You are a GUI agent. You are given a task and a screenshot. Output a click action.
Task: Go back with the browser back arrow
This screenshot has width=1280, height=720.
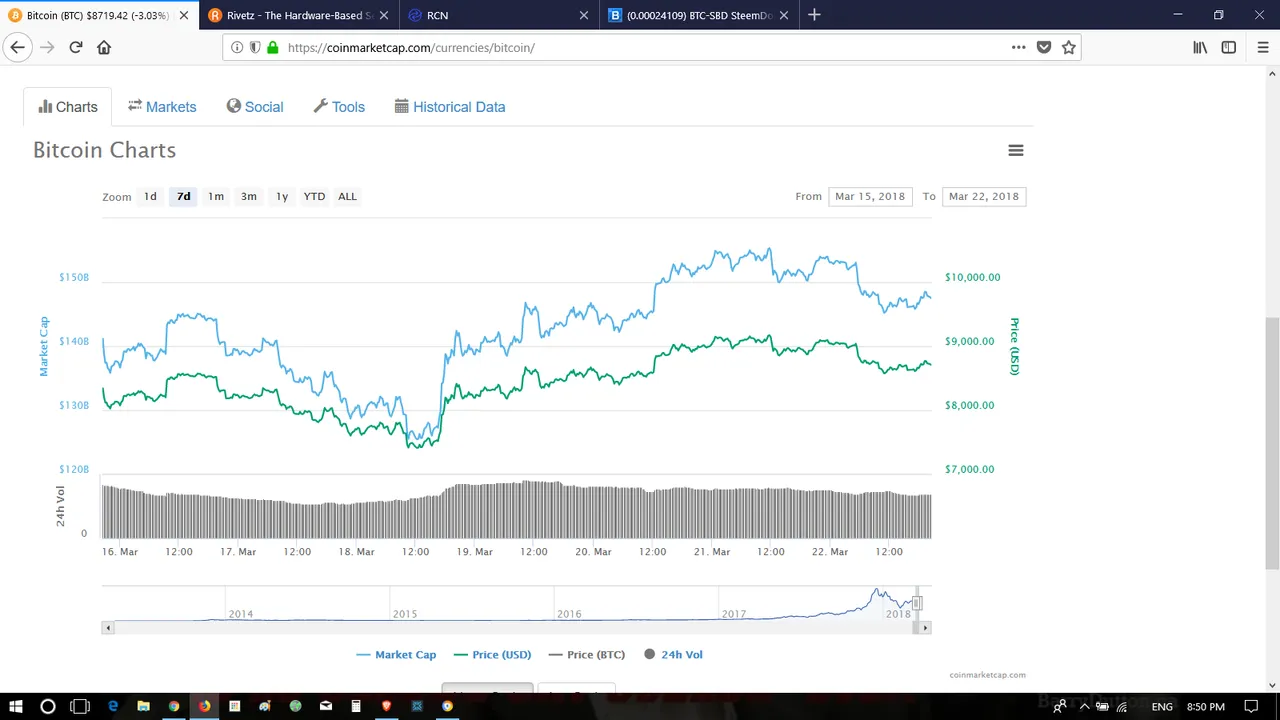pos(17,47)
